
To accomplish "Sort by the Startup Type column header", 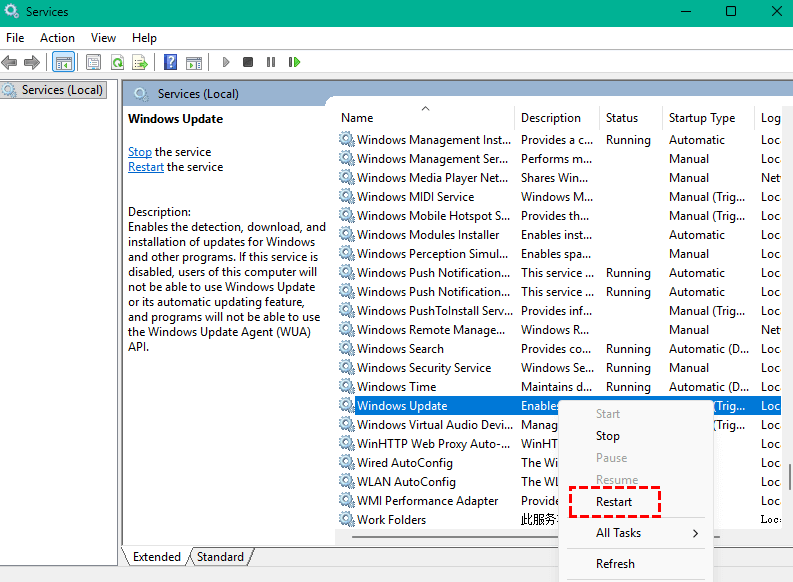I will click(701, 118).
